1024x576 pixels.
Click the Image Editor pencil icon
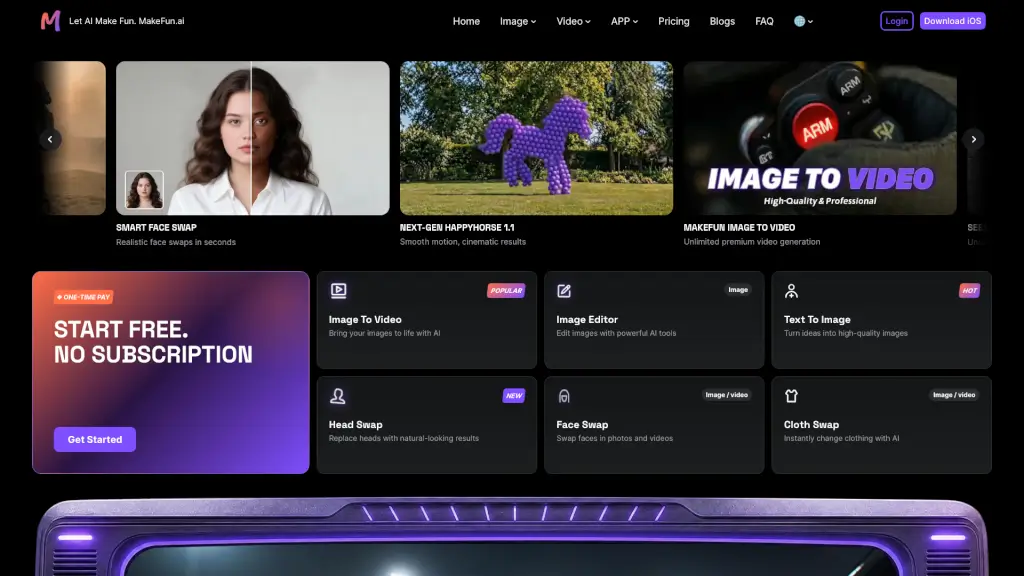(564, 291)
